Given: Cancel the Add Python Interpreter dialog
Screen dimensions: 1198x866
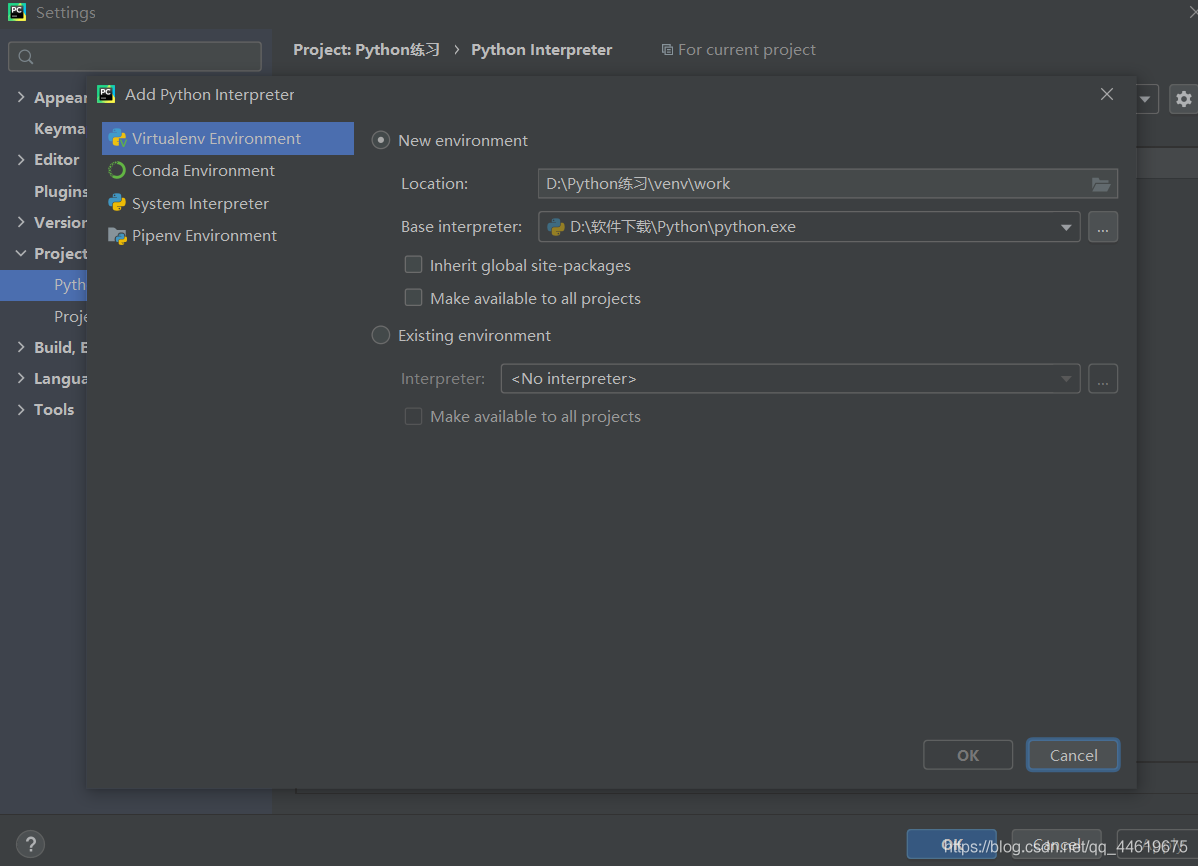Looking at the screenshot, I should 1072,755.
